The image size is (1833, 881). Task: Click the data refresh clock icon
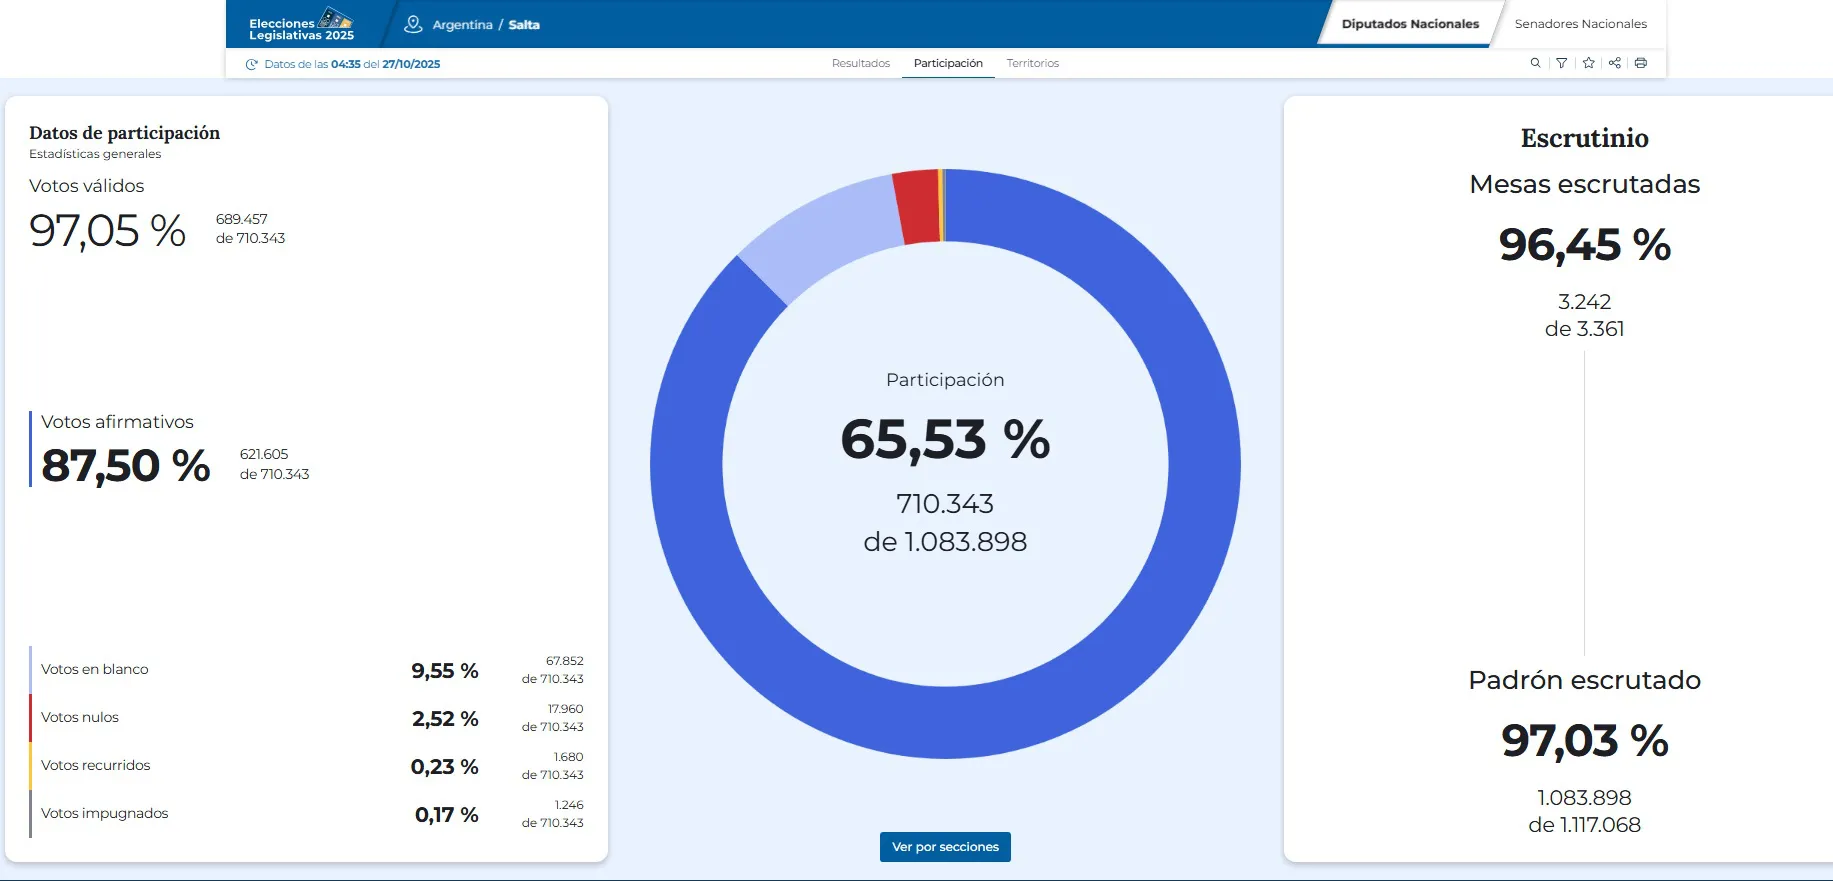[x=252, y=64]
